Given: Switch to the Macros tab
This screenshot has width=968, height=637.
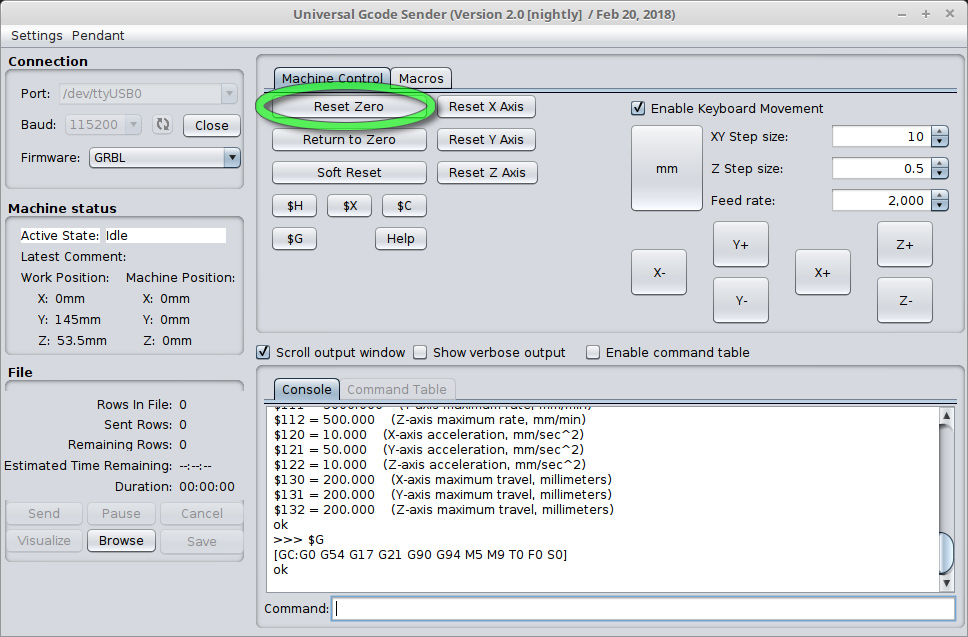Looking at the screenshot, I should click(x=421, y=78).
